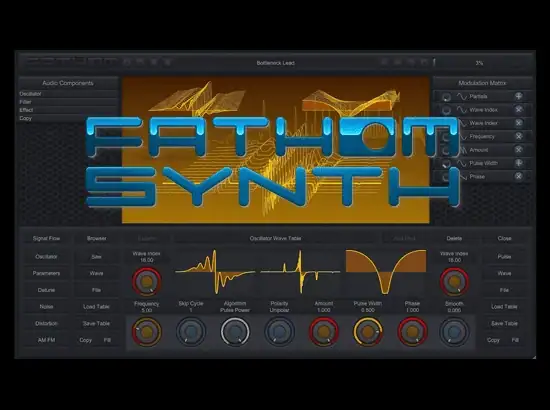The height and width of the screenshot is (410, 550).
Task: Close the oscillator editor panel
Action: (x=504, y=238)
